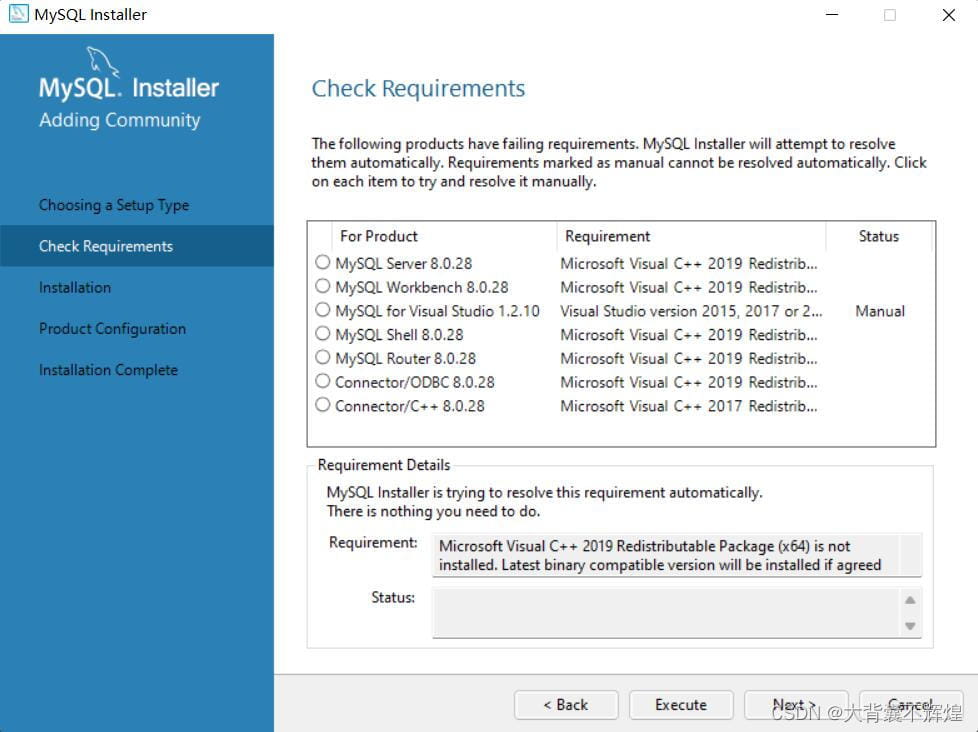Open the Choosing a Setup Type step

click(113, 205)
